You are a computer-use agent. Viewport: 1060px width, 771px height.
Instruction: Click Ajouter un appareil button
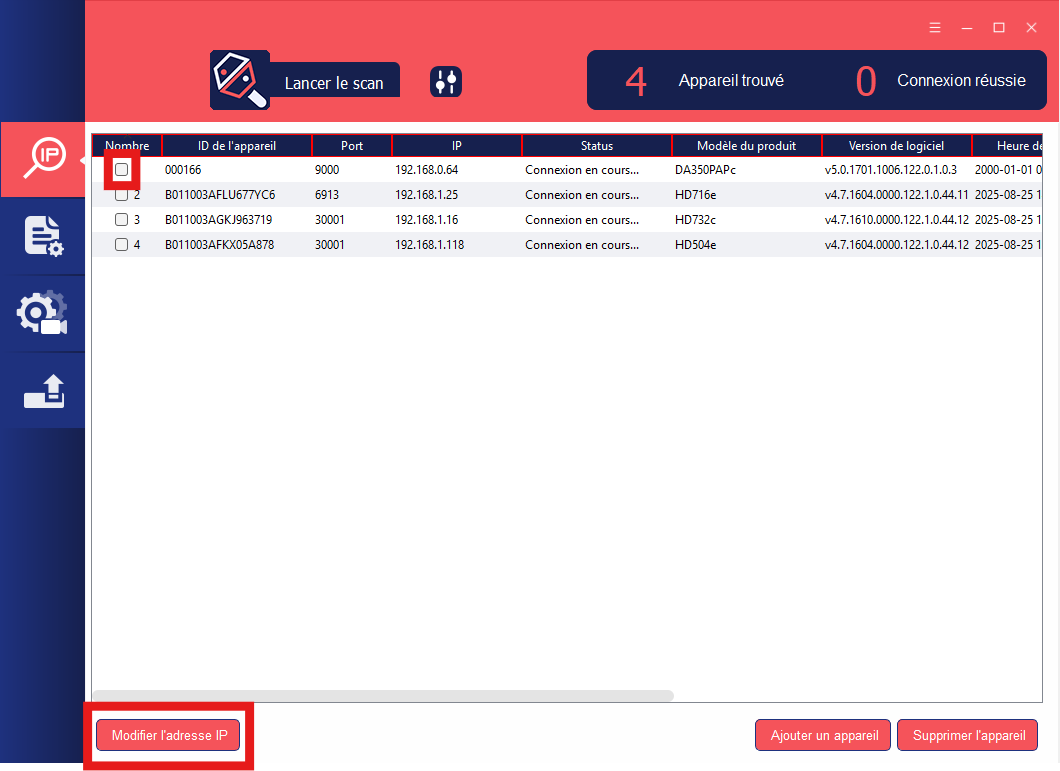[823, 735]
